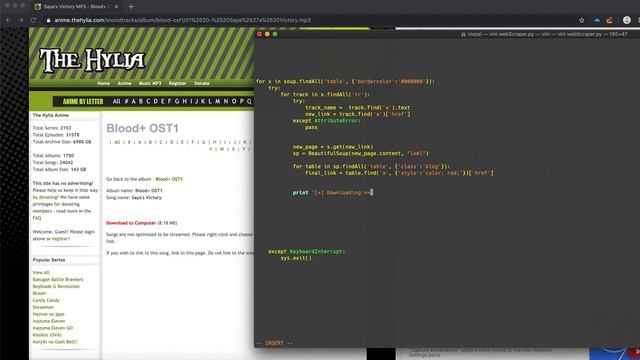Viewport: 640px width, 360px height.
Task: Select letter K in Anime by Letter bar
Action: 203,101
